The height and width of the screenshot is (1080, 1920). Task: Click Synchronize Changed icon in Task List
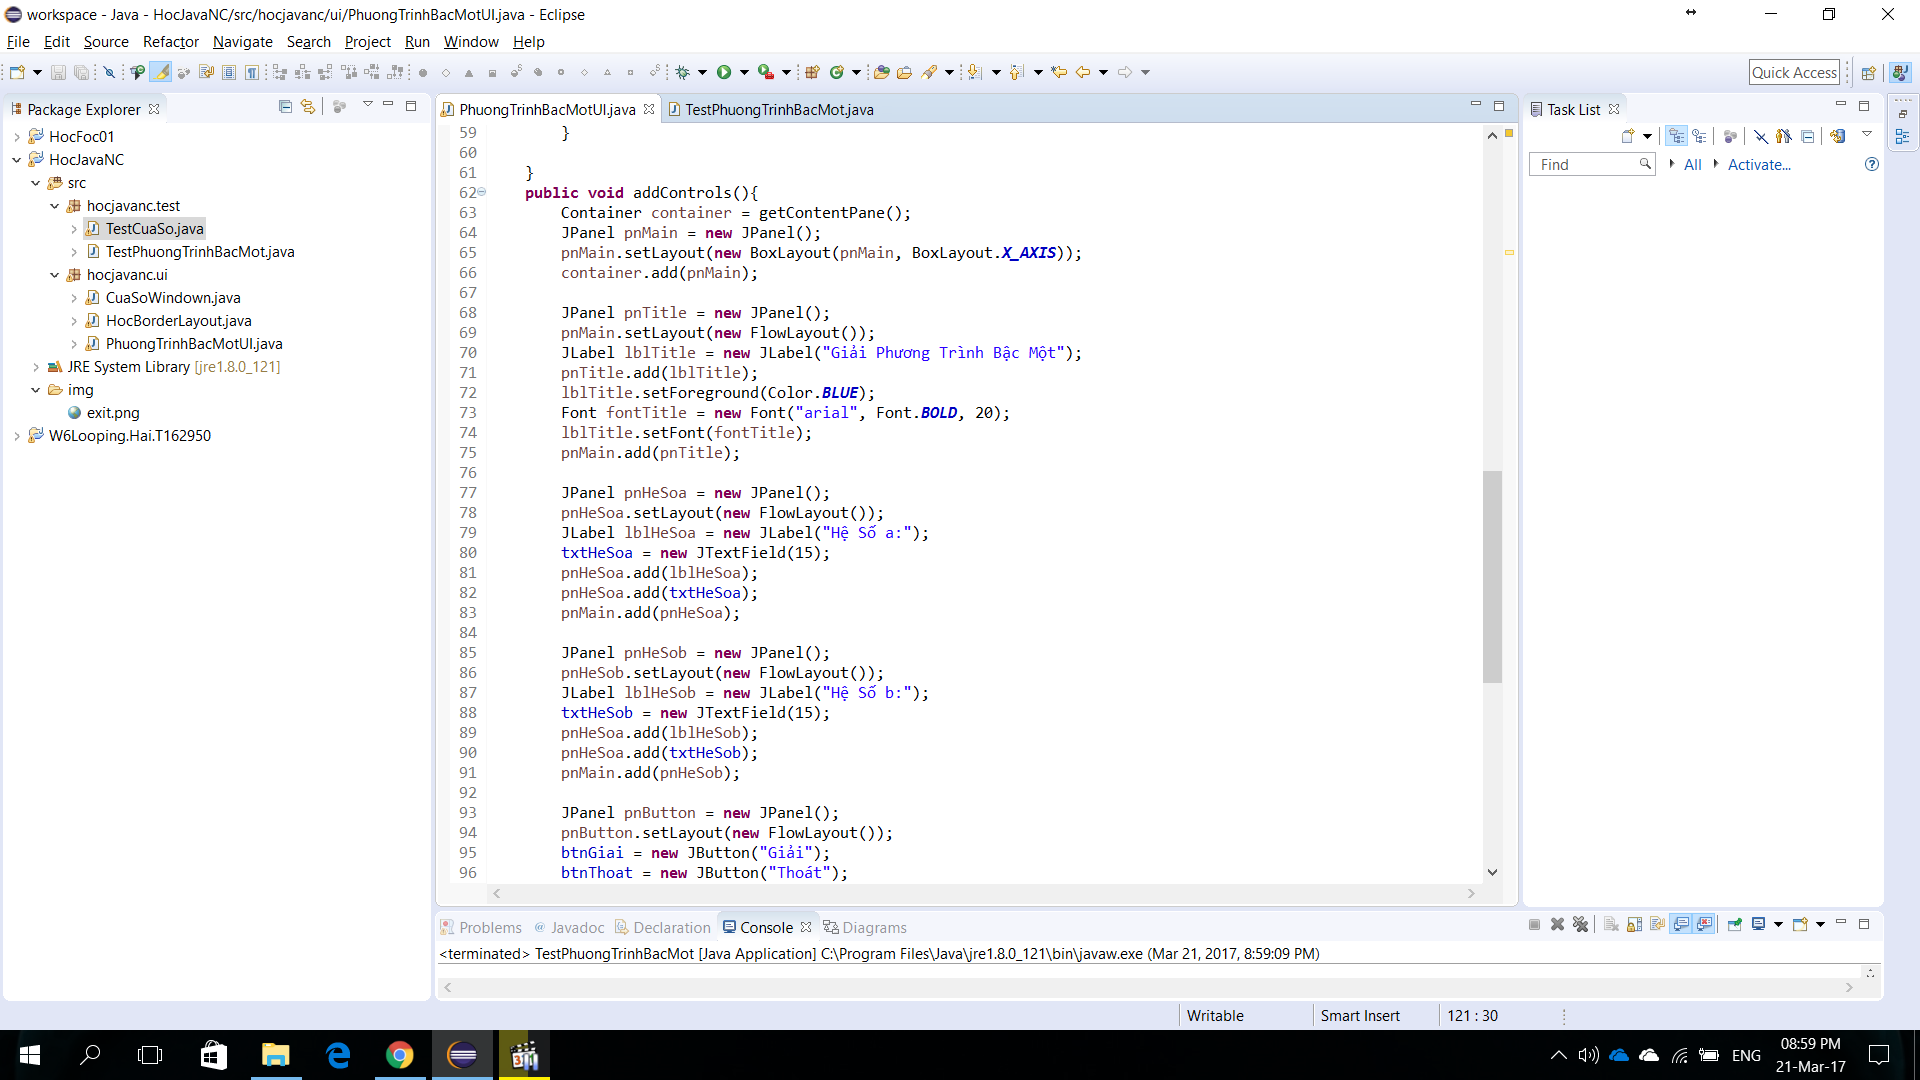[1837, 136]
